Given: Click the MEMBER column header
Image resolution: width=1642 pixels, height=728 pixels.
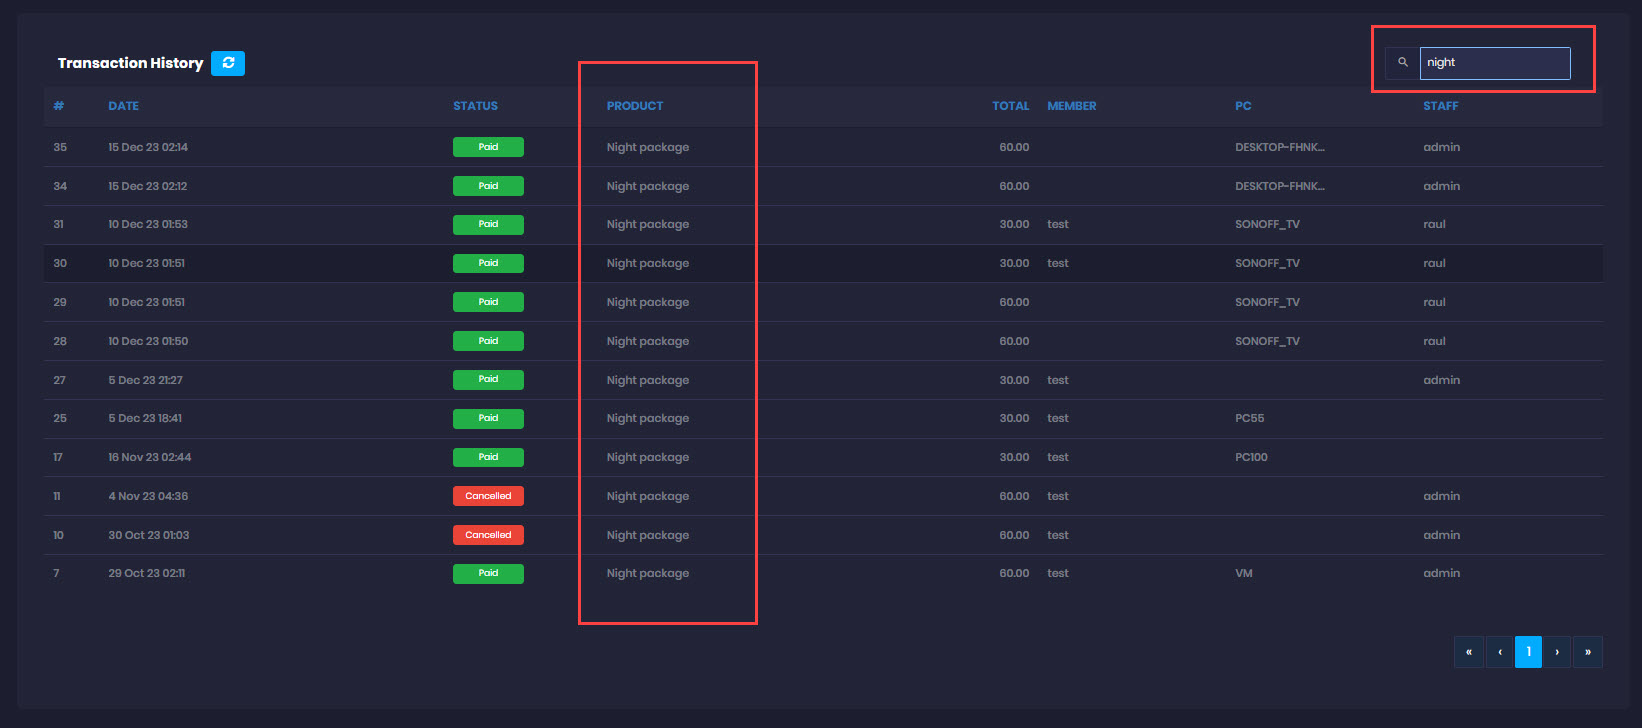Looking at the screenshot, I should tap(1072, 106).
